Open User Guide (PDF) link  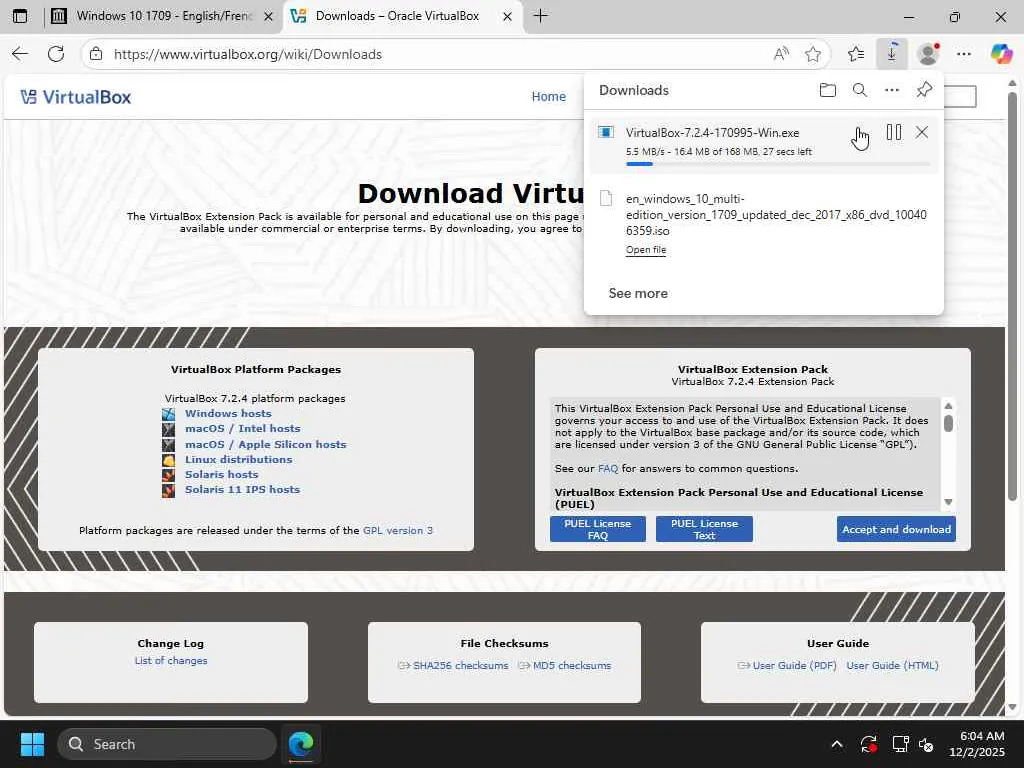tap(794, 665)
